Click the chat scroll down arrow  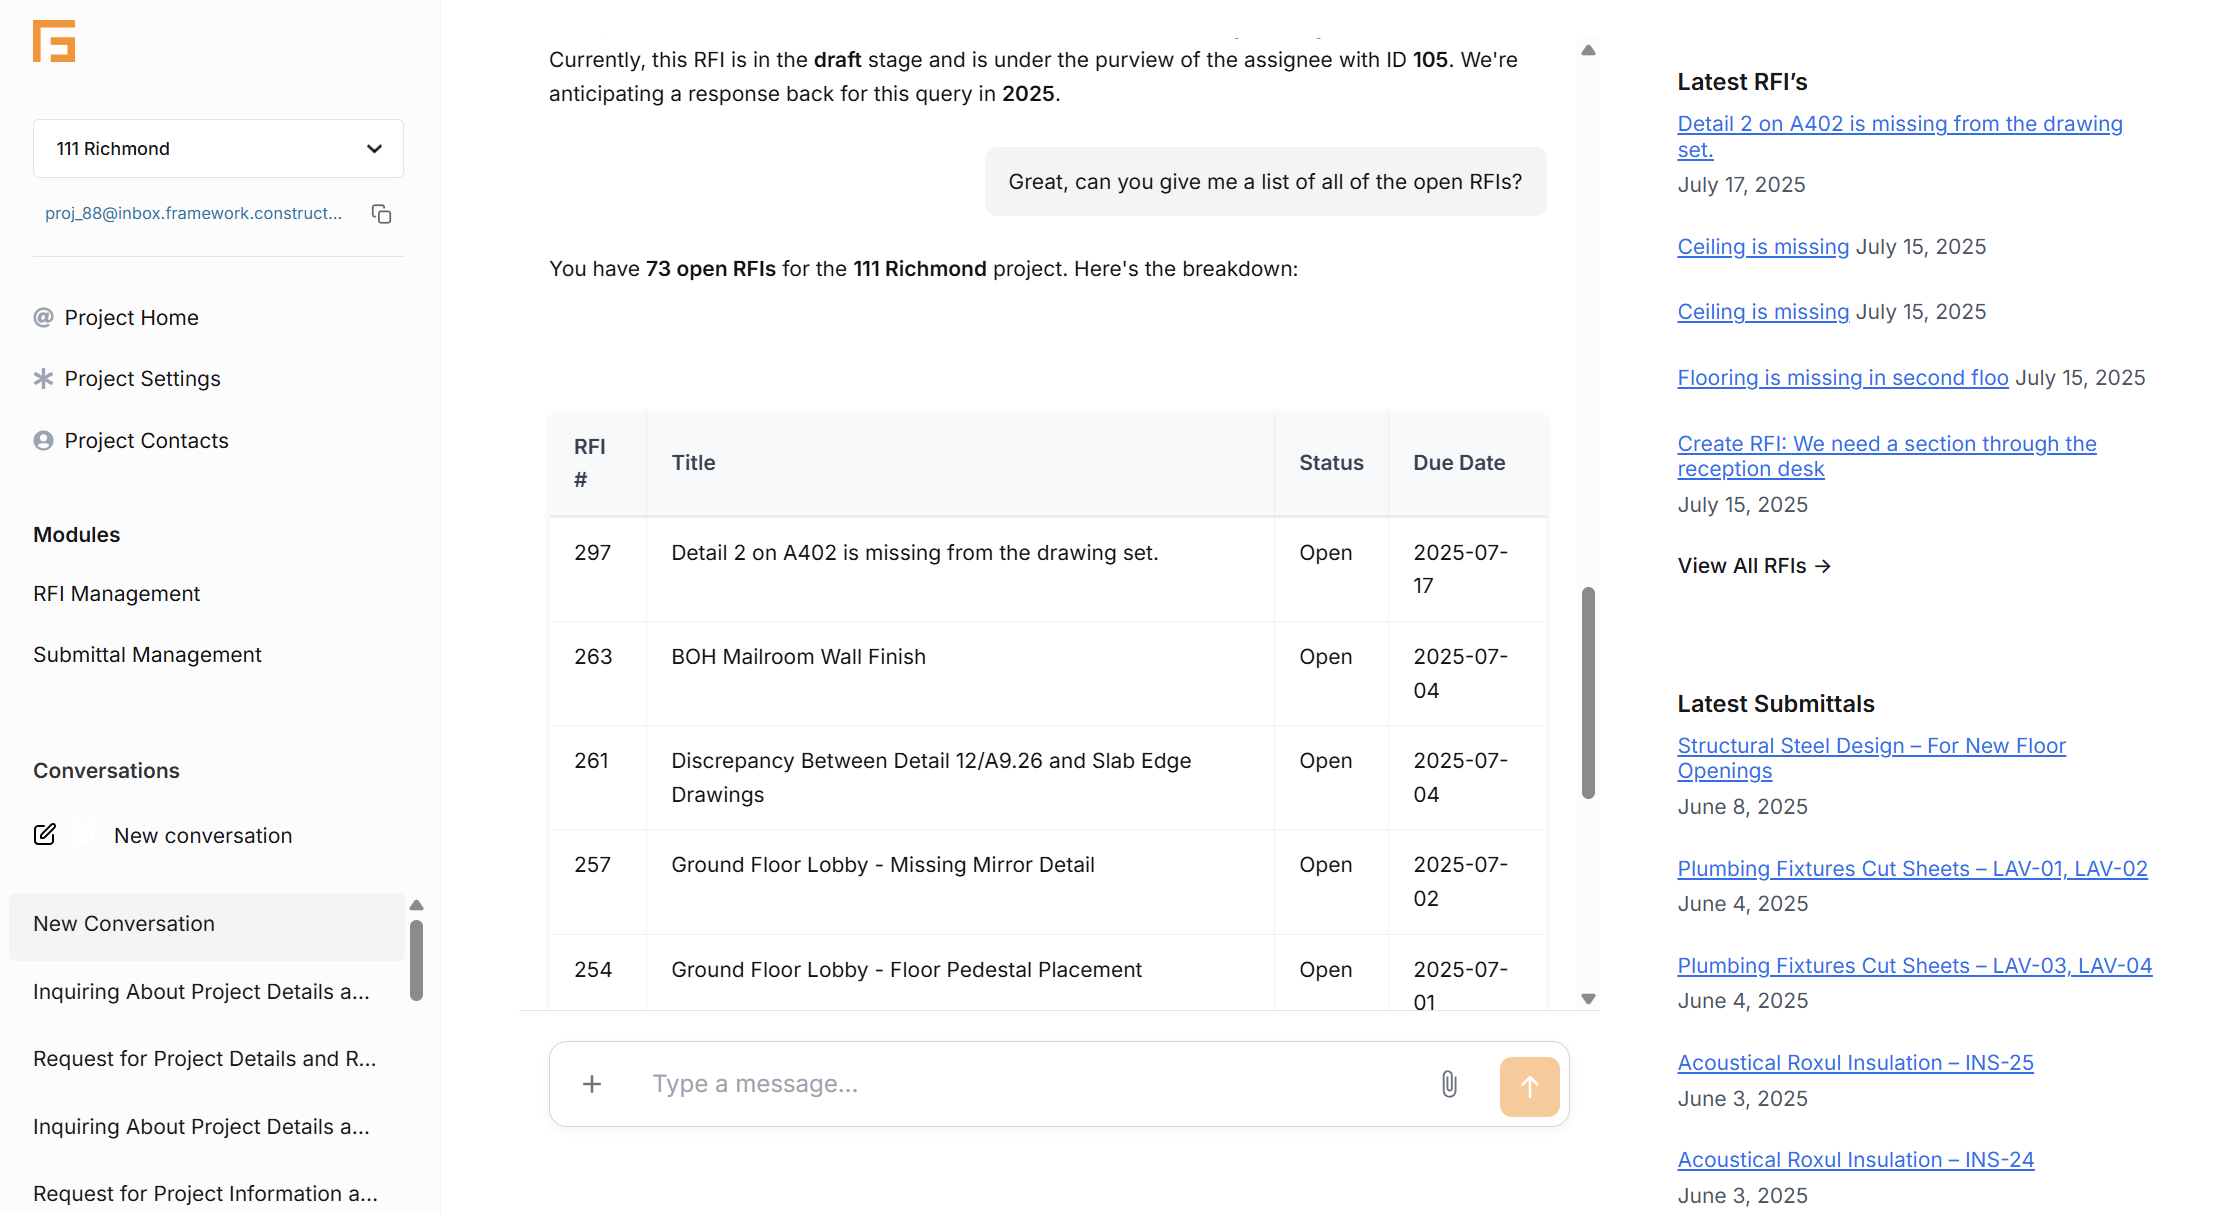pyautogui.click(x=1588, y=999)
